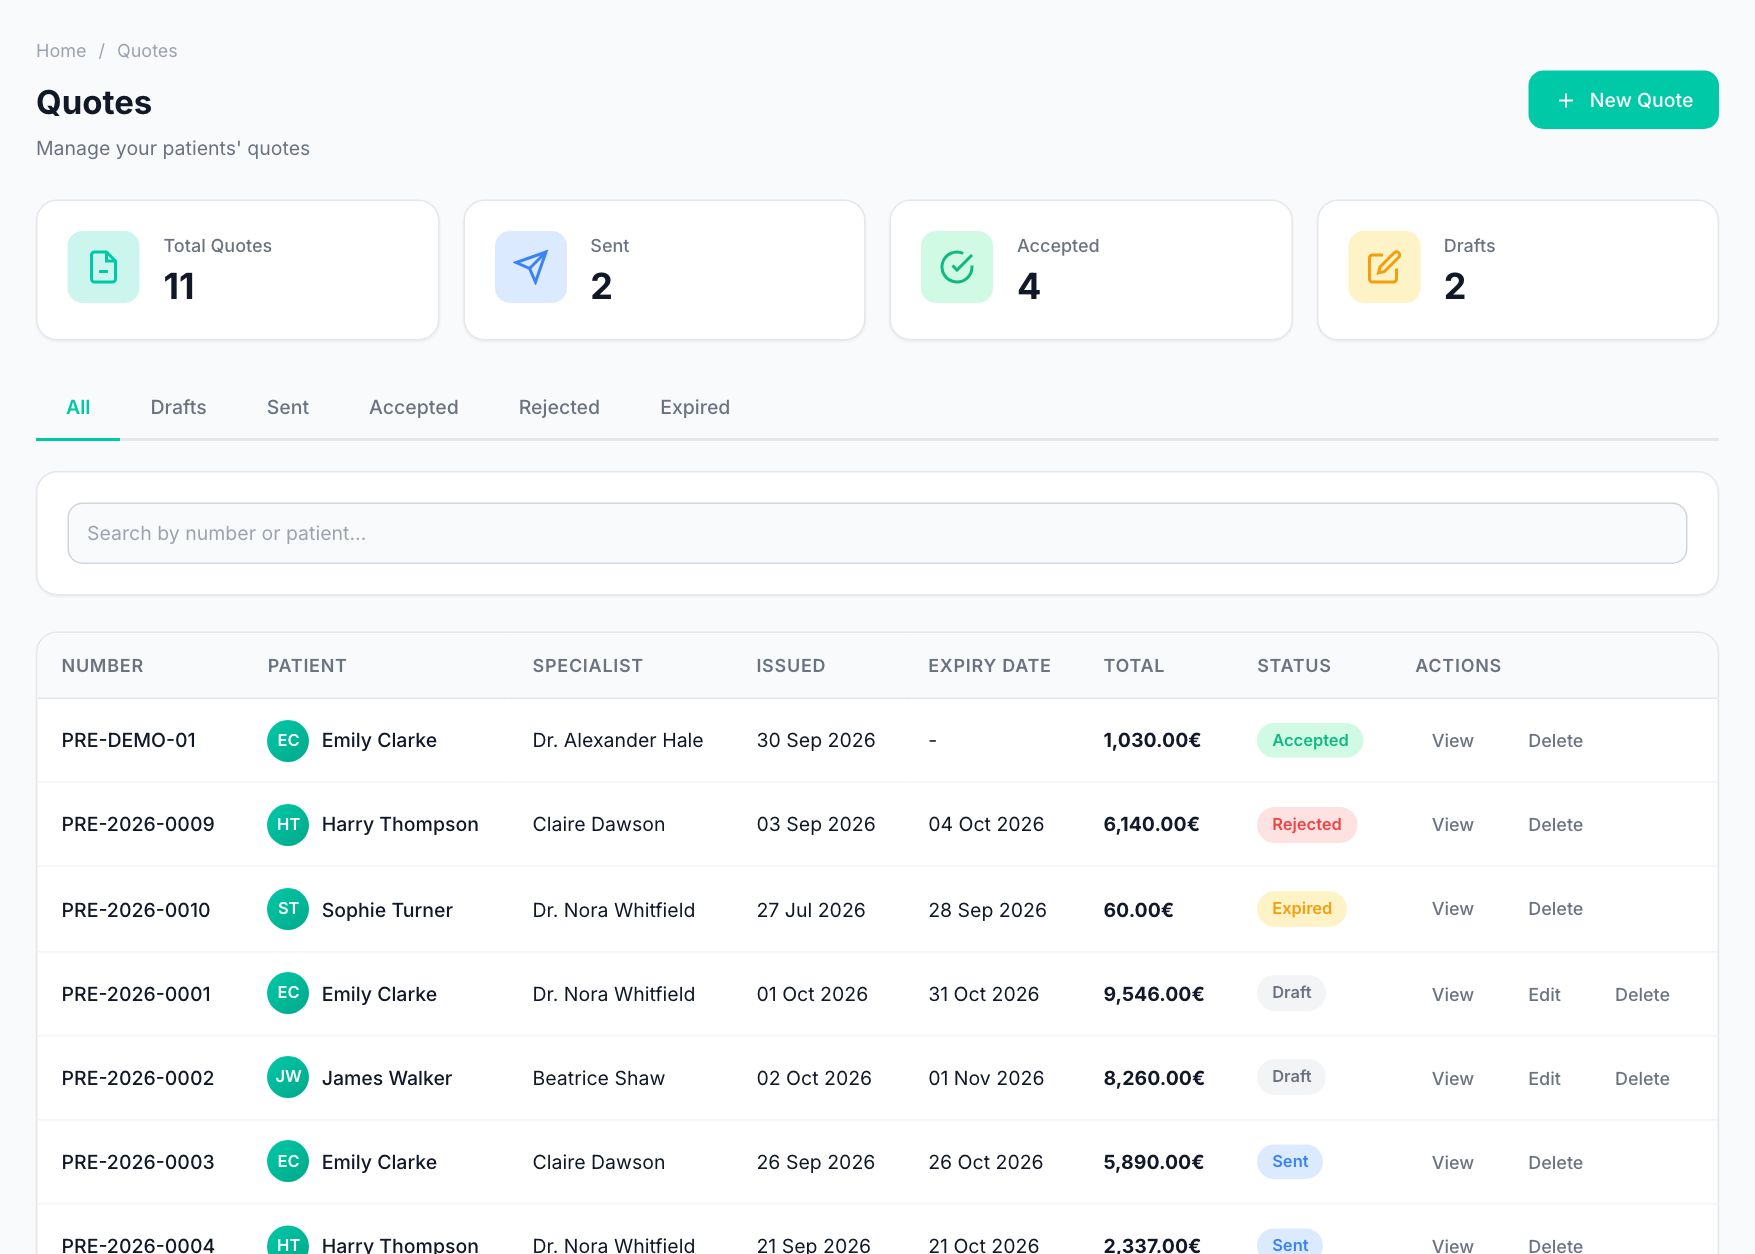The height and width of the screenshot is (1254, 1755).
Task: Edit draft quote PRE-2026-0002
Action: click(x=1544, y=1079)
